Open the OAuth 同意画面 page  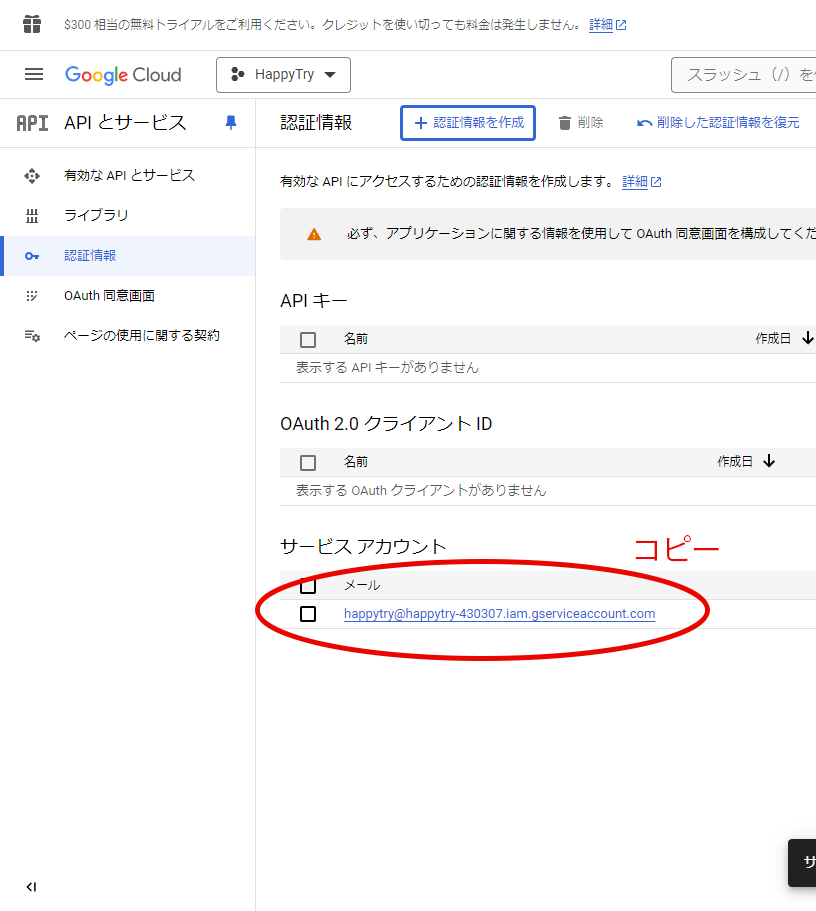click(x=109, y=296)
